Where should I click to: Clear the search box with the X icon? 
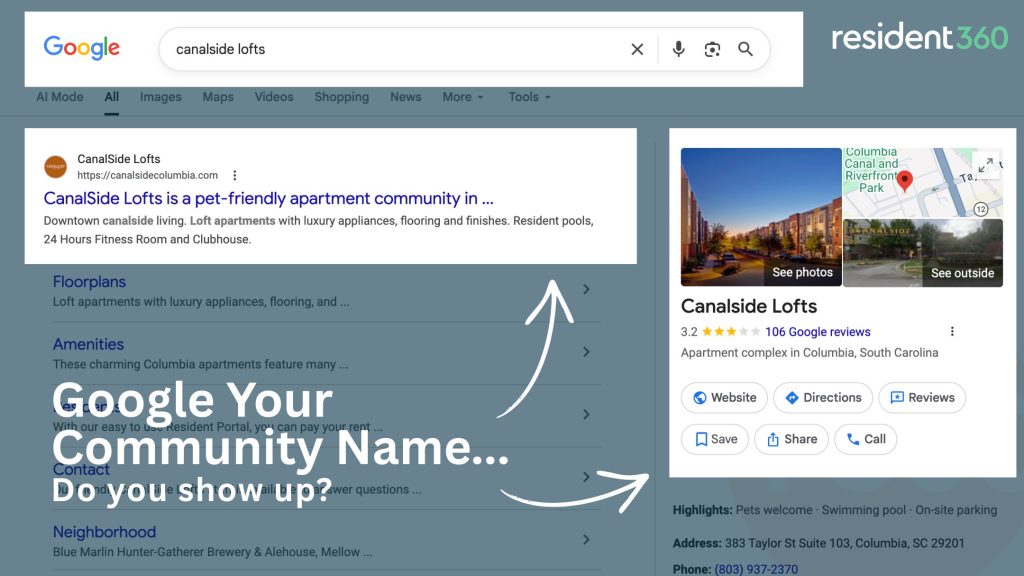637,48
